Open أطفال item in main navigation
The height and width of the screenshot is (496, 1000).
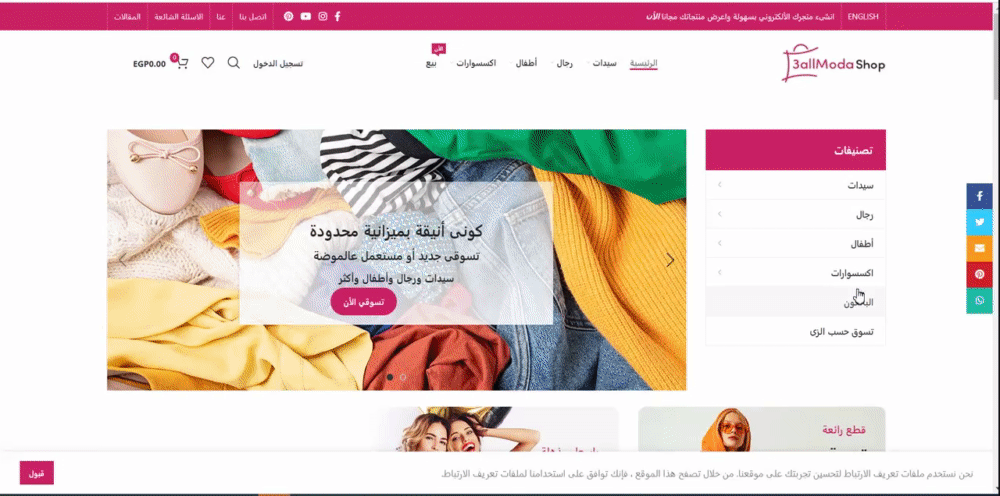click(x=527, y=63)
